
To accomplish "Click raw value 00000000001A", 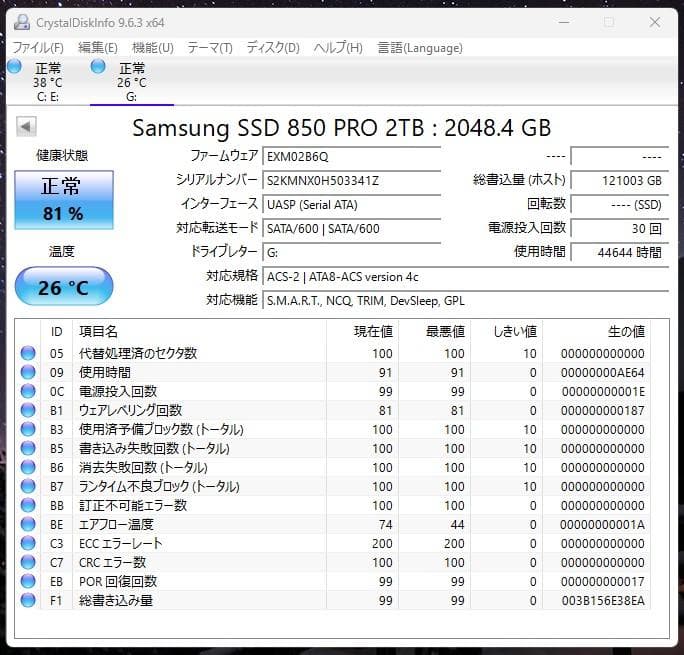I will [x=603, y=524].
